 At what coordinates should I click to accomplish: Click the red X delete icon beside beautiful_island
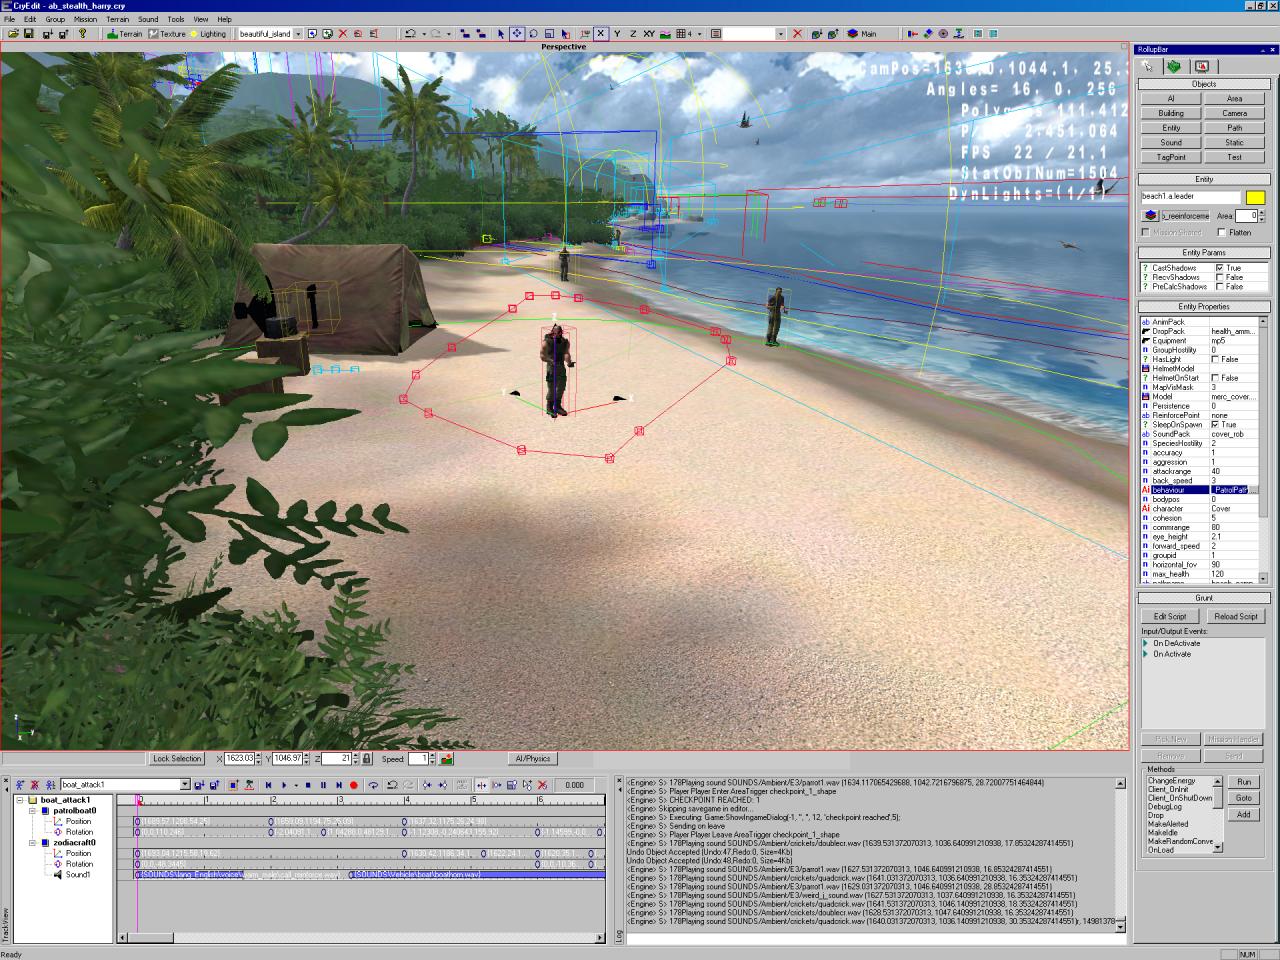tap(343, 34)
